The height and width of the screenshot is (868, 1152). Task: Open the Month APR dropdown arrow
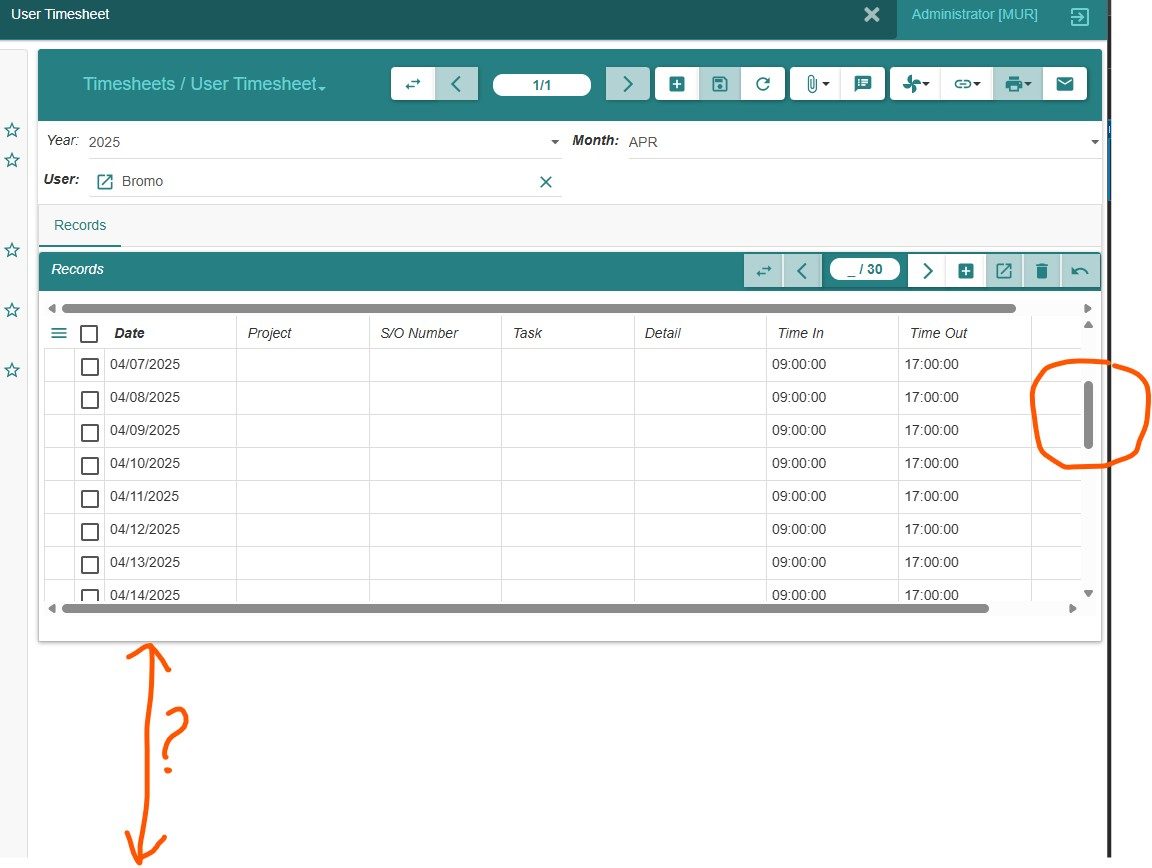tap(1094, 142)
